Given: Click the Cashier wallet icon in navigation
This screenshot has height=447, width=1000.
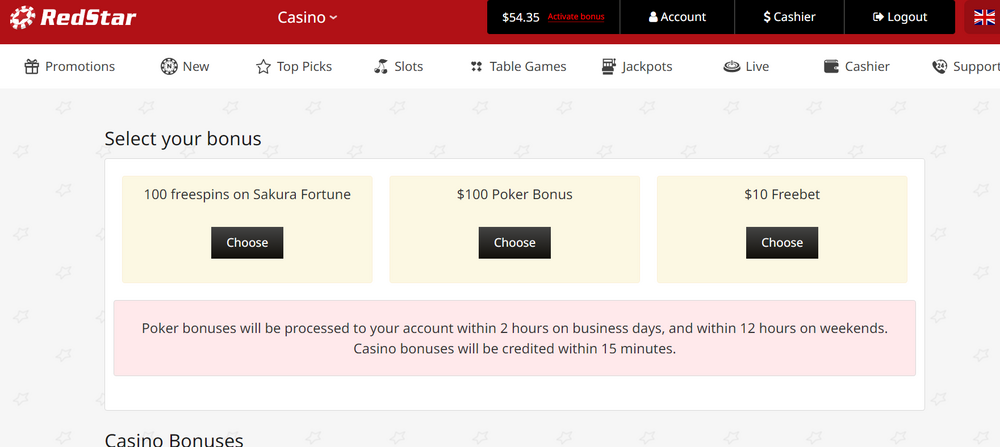Looking at the screenshot, I should point(831,66).
